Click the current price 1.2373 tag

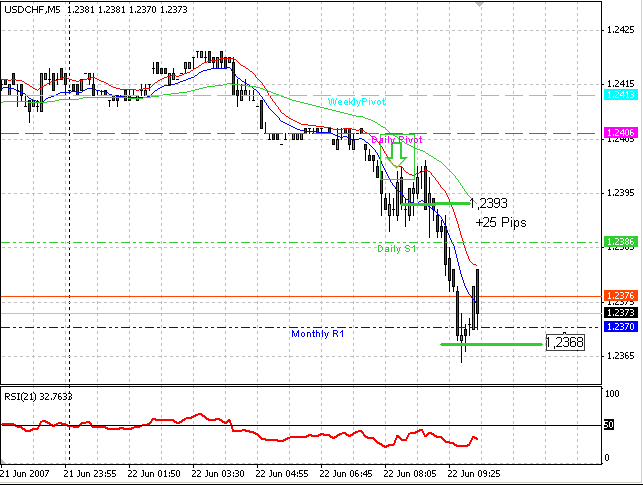621,312
